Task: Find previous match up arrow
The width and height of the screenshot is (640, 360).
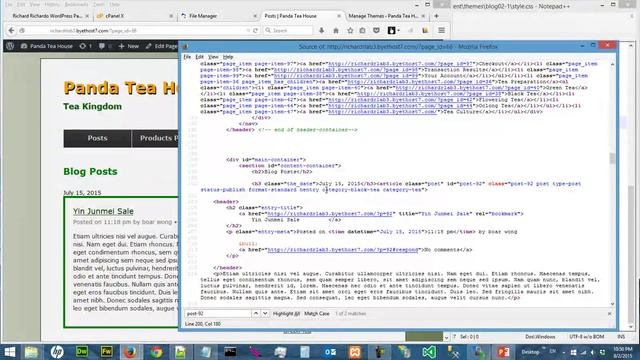Action: [x=256, y=313]
